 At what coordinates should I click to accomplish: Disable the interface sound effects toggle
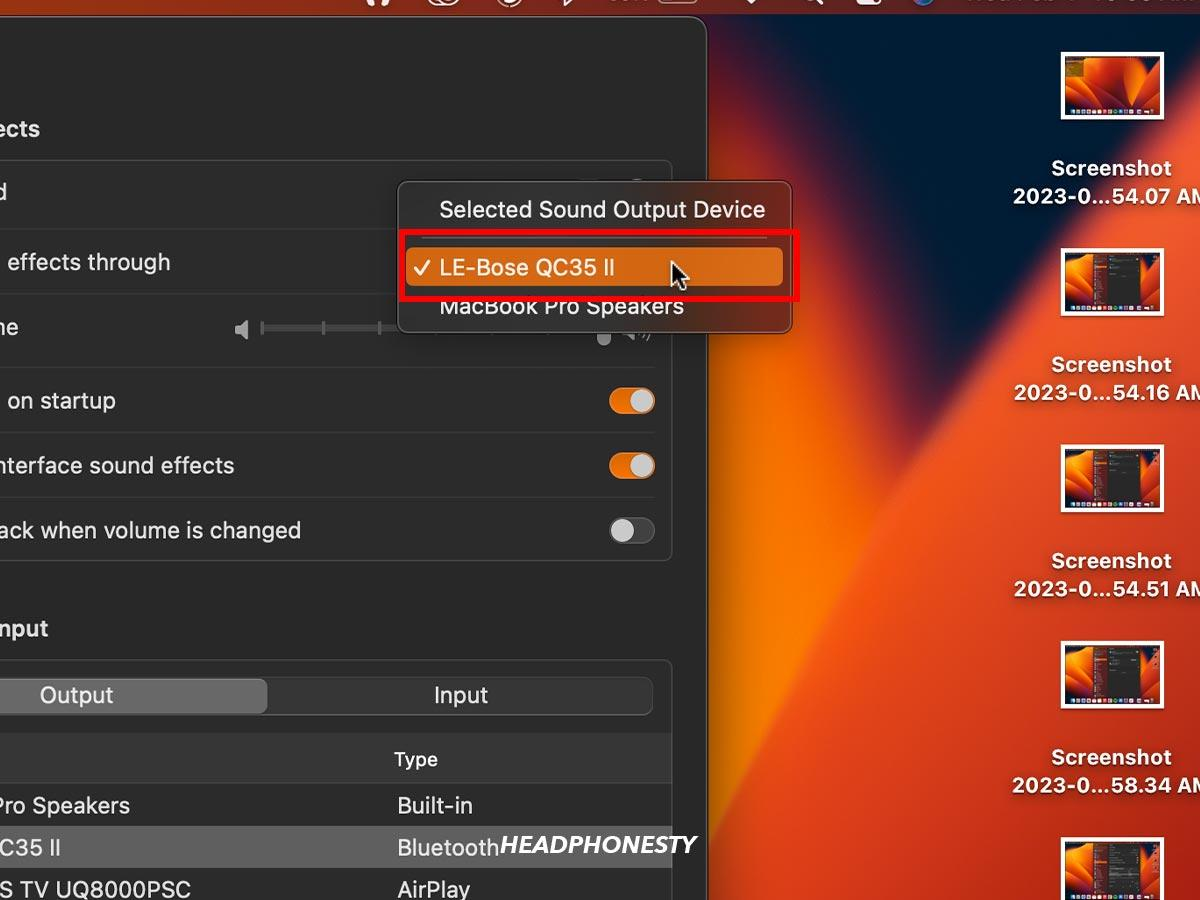631,465
